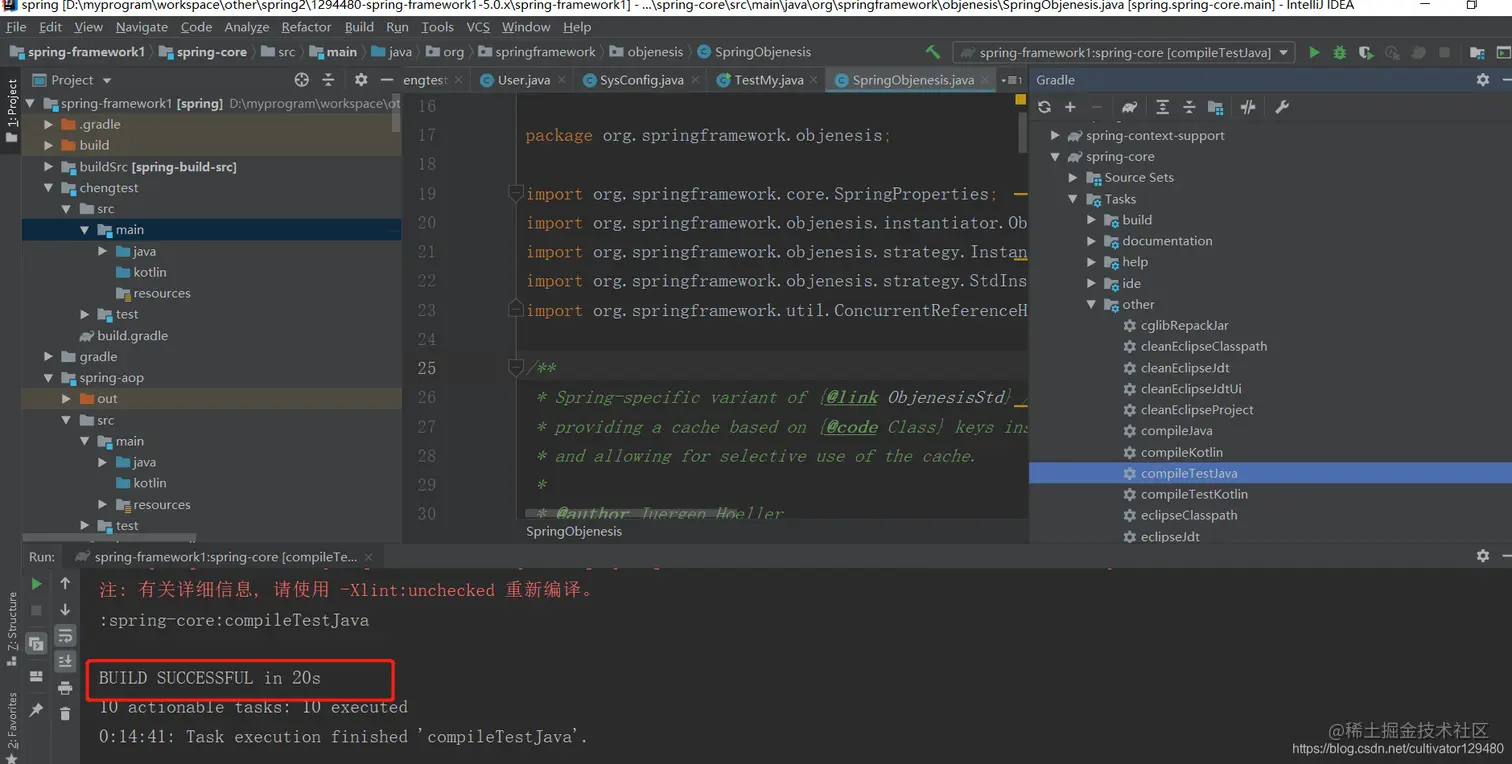Toggle offline mode in the Gradle toolbar
The height and width of the screenshot is (764, 1512).
[x=1248, y=107]
